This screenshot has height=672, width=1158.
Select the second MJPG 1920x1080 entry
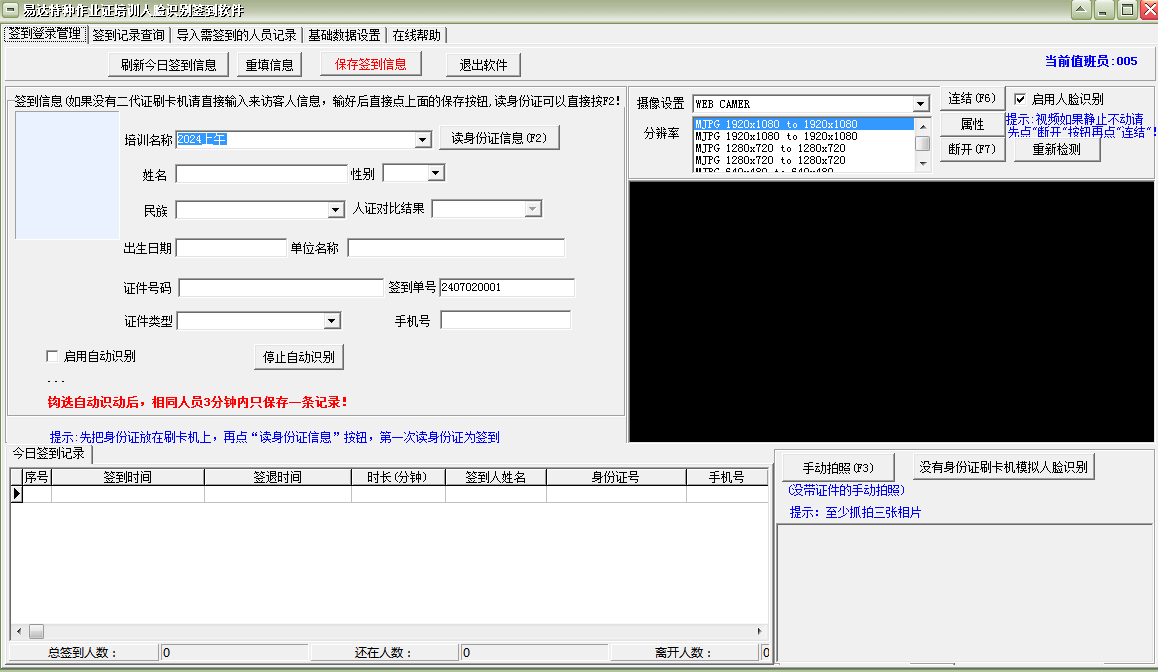coord(804,136)
